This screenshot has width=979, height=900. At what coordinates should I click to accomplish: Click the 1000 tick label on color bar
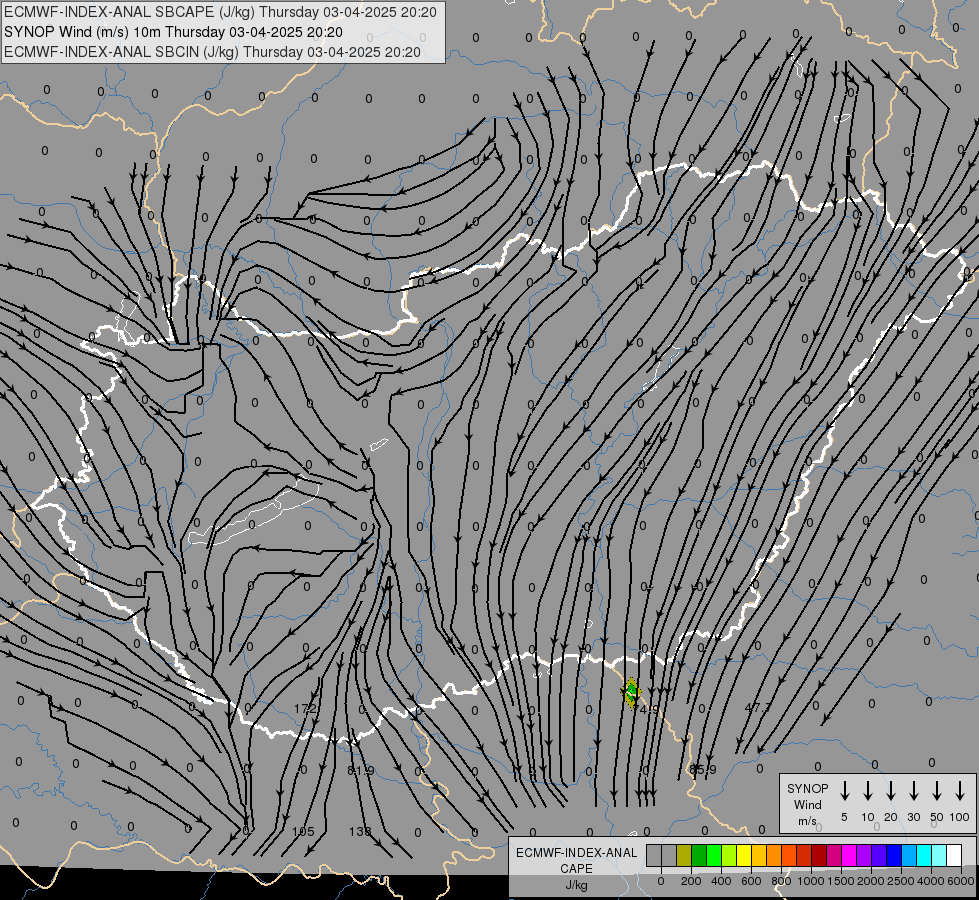pos(811,881)
